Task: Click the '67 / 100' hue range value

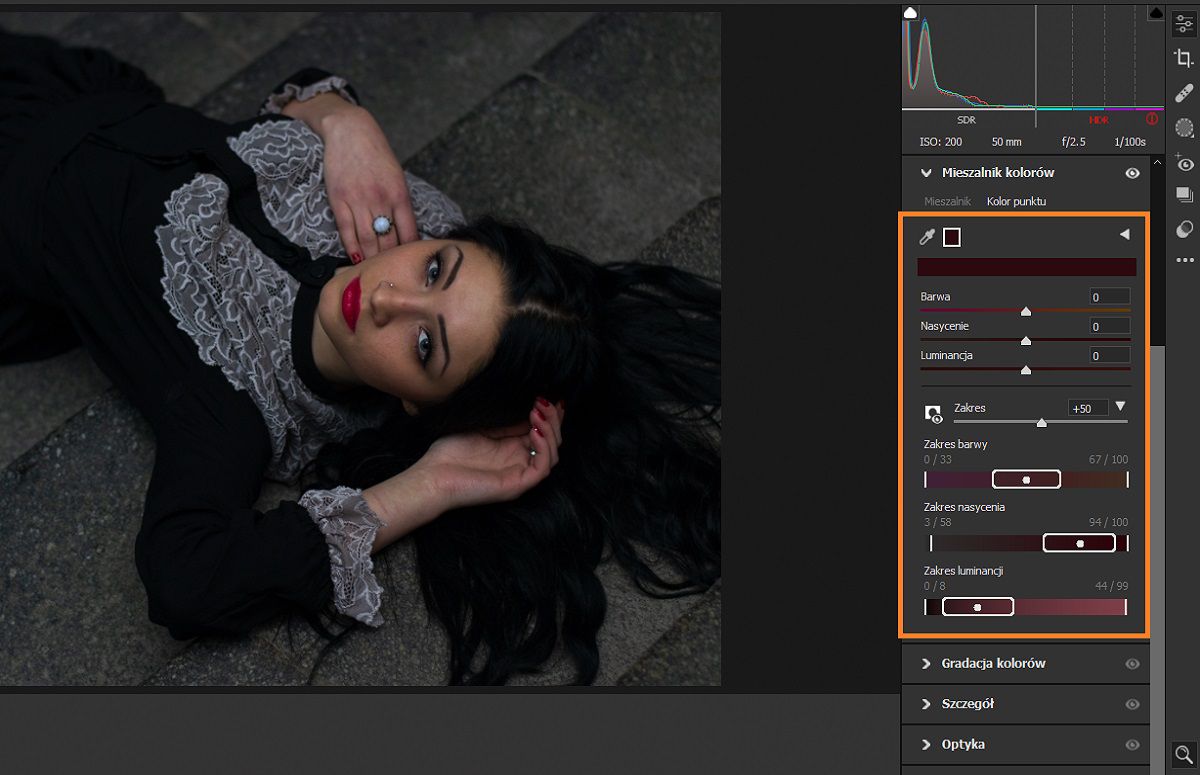Action: click(1109, 459)
